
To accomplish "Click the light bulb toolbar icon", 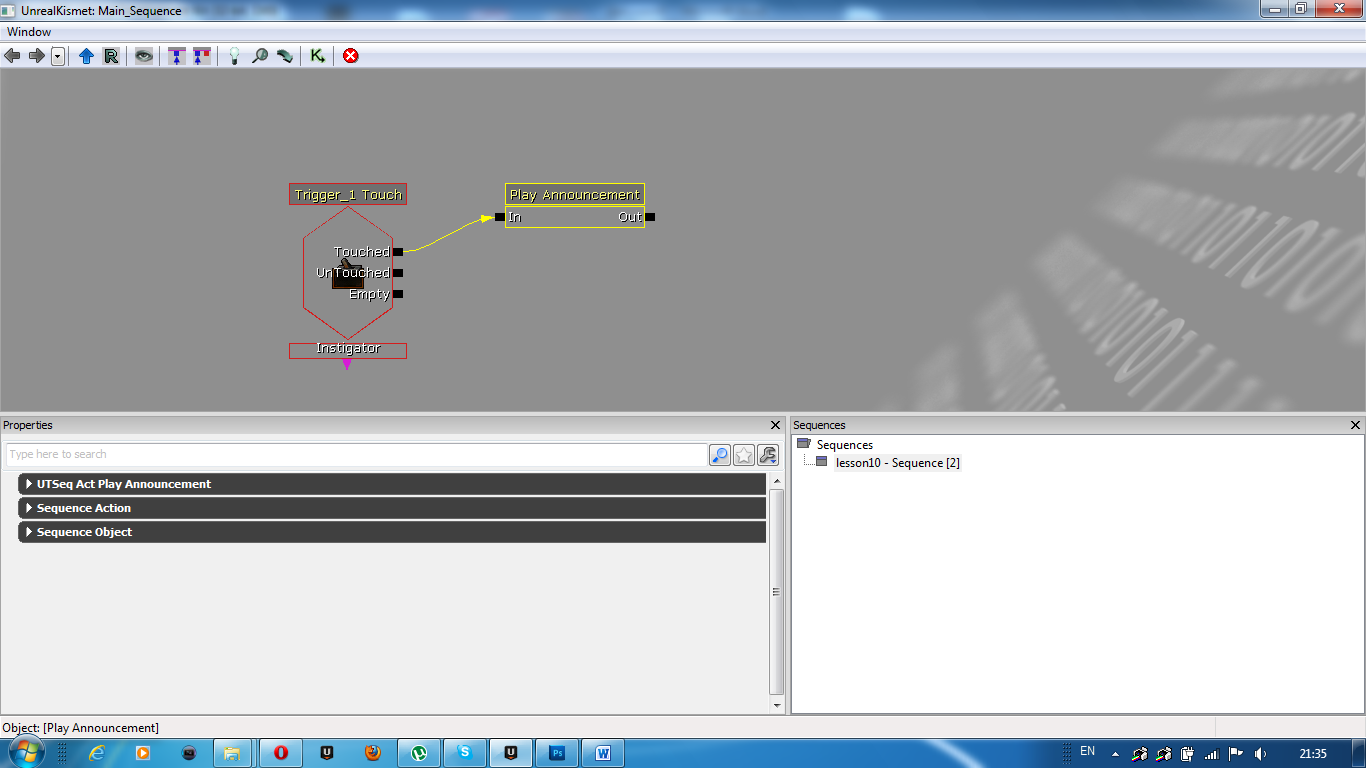I will click(234, 56).
